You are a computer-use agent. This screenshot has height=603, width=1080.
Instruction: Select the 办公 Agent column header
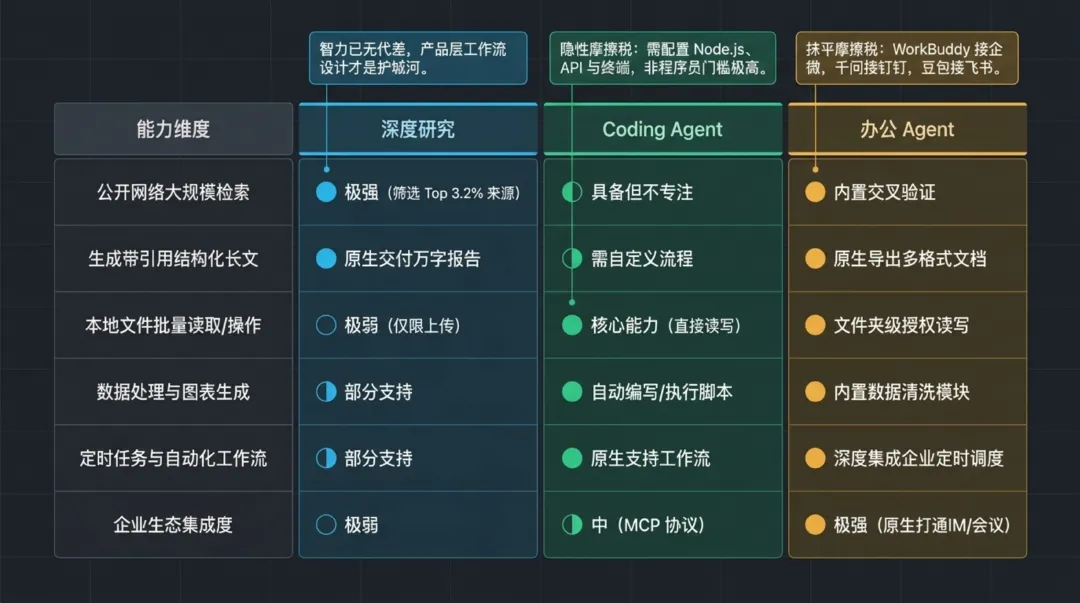pyautogui.click(x=907, y=129)
